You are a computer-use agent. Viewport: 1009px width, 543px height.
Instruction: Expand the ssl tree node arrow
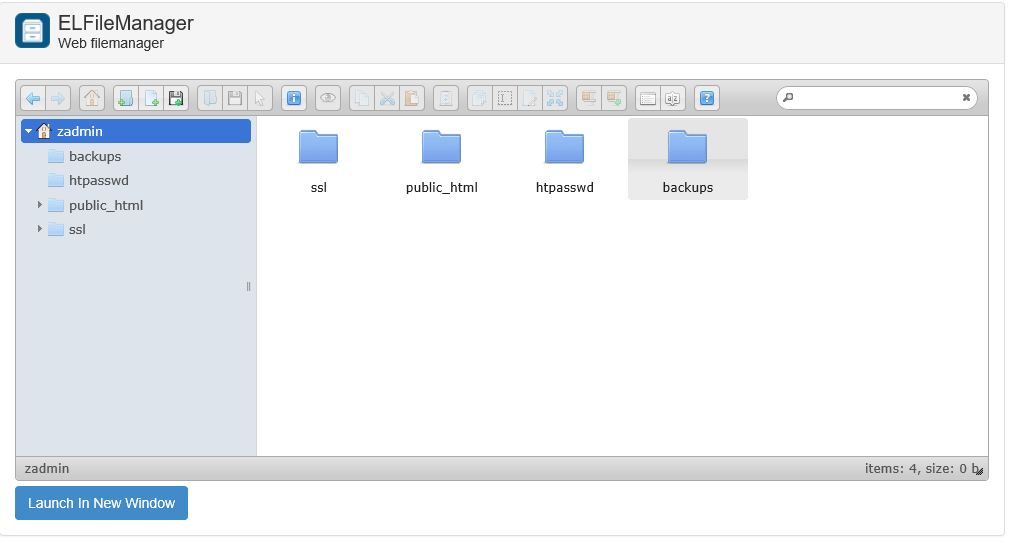point(40,229)
